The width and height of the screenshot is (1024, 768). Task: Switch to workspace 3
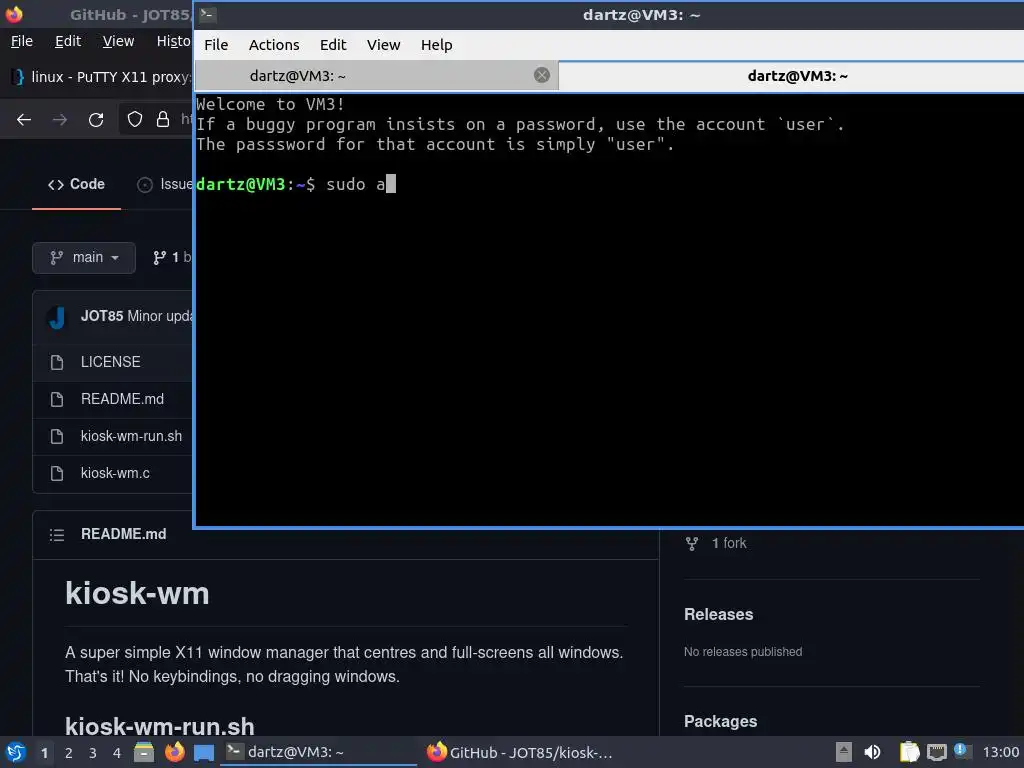(x=93, y=753)
